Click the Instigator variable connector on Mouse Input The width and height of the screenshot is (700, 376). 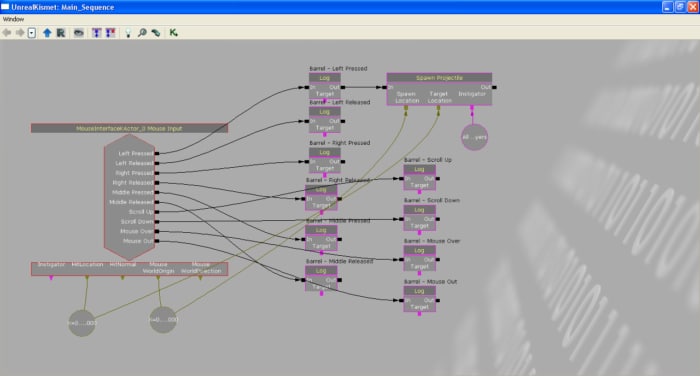[51, 278]
